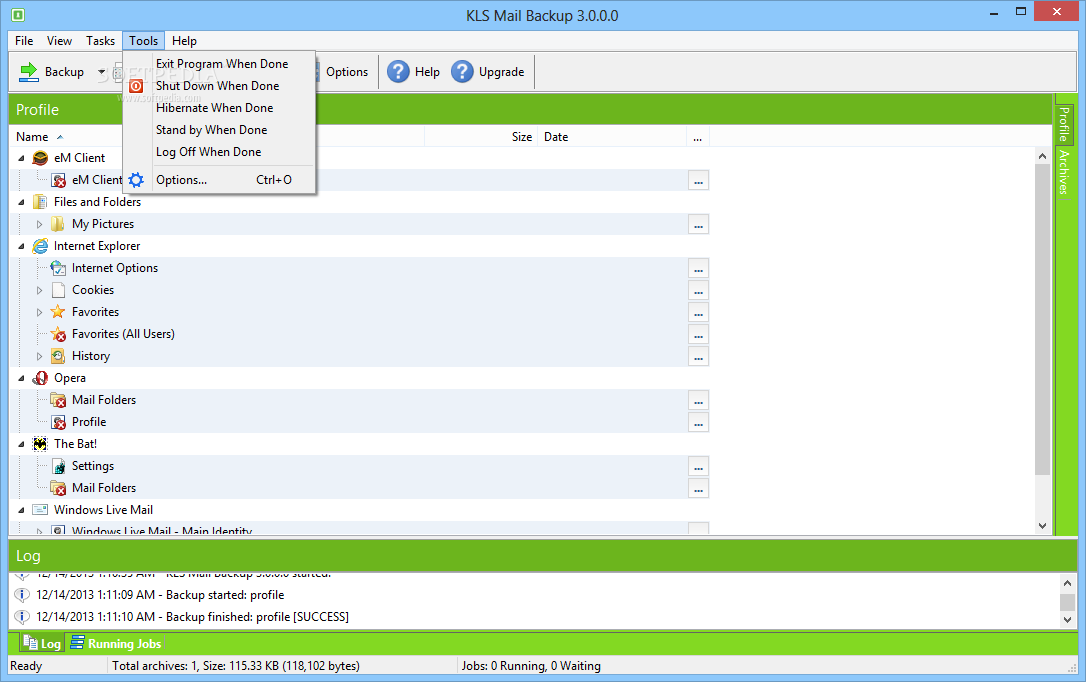The width and height of the screenshot is (1086, 682).
Task: Pick Log Off When Done
Action: point(208,152)
